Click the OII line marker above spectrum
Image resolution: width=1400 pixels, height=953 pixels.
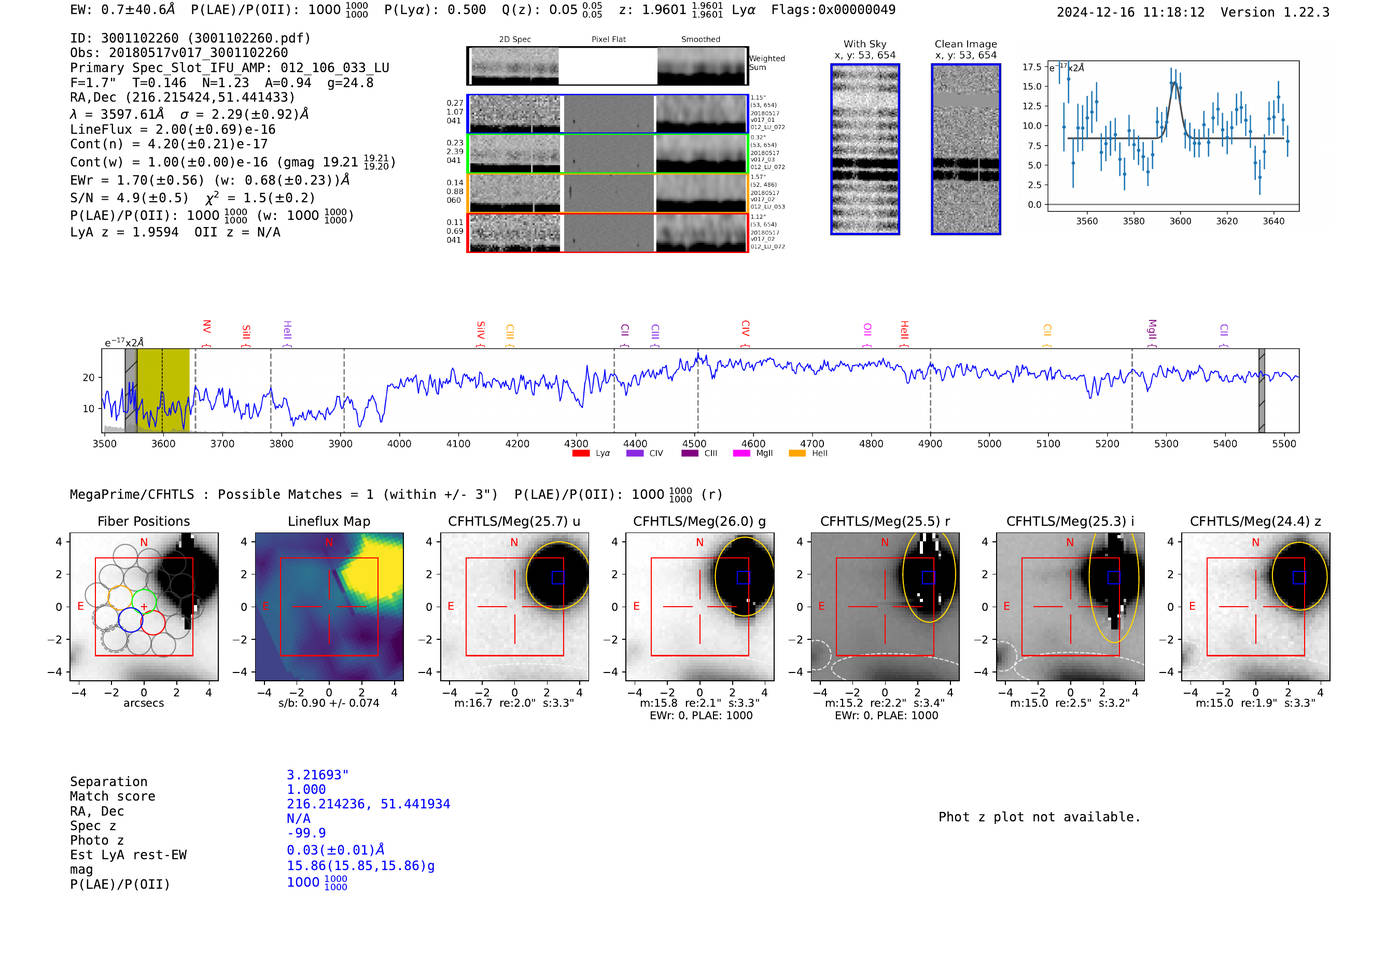point(868,334)
